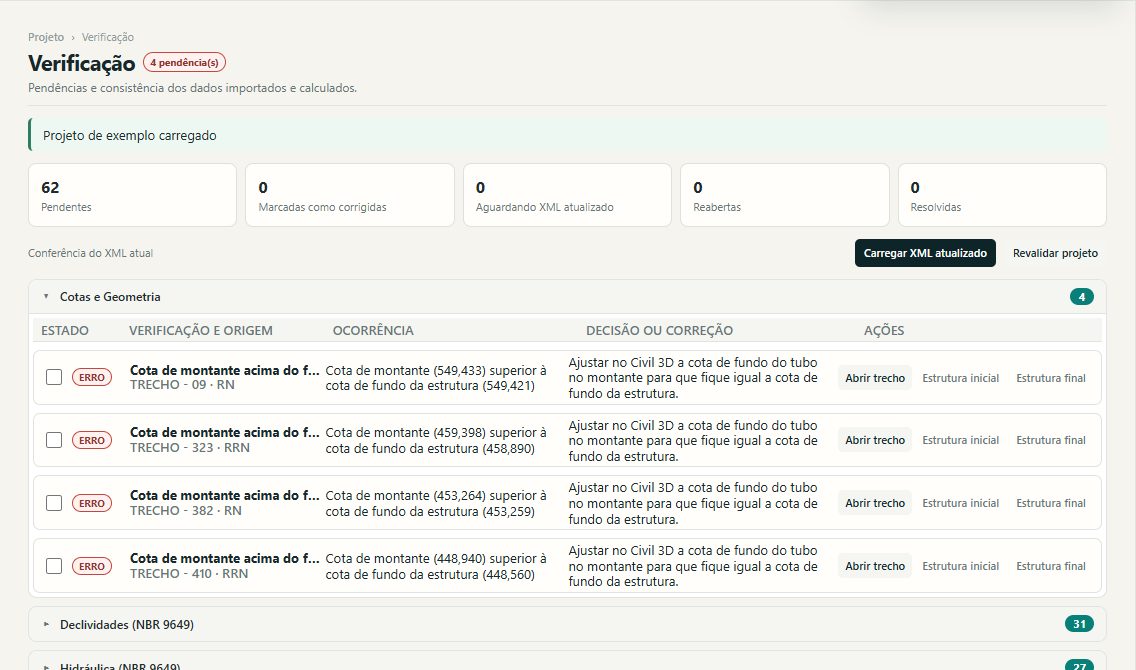This screenshot has width=1136, height=670.
Task: Click Projeto de exemplo carregado notice
Action: tap(567, 135)
